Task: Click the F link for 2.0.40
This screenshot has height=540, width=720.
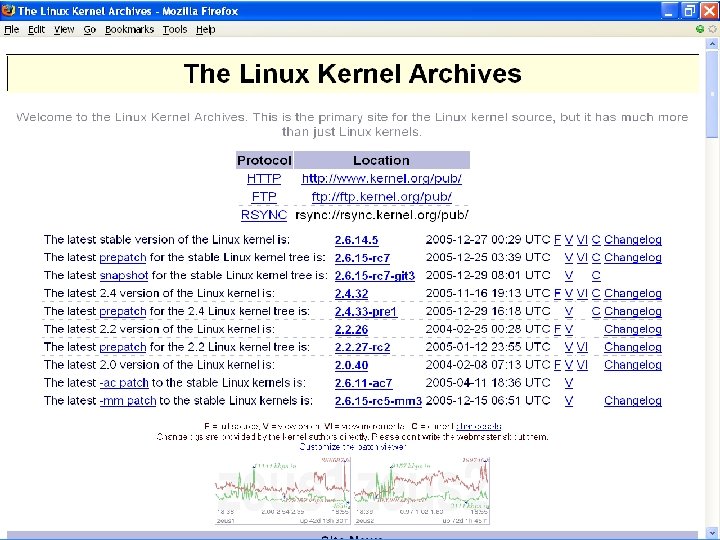Action: [557, 365]
